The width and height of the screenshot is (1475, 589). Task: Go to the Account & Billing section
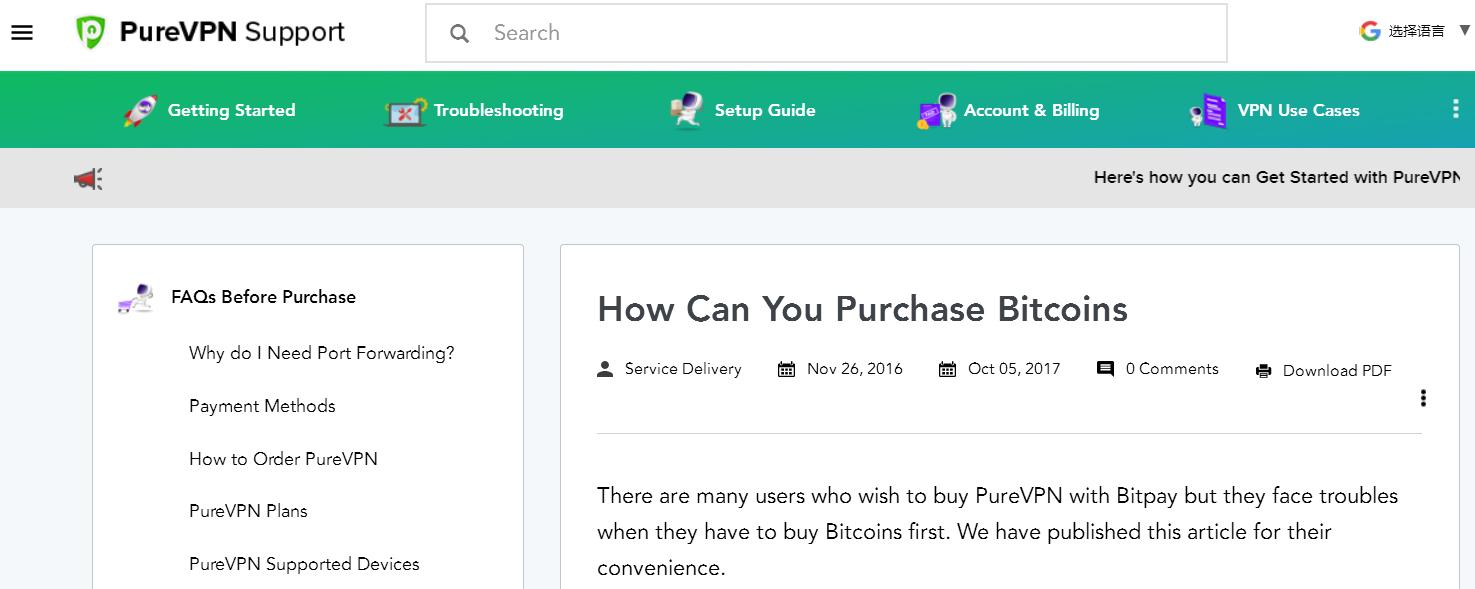click(x=1031, y=111)
